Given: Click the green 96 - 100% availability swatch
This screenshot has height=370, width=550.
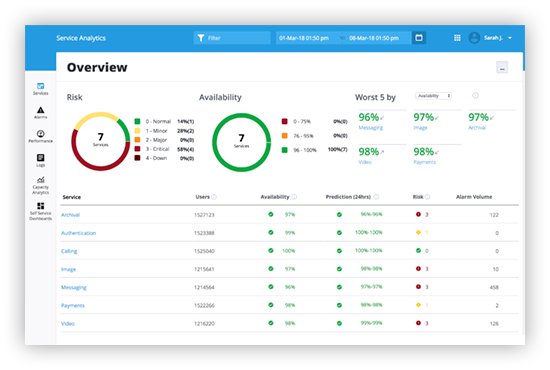Looking at the screenshot, I should coord(284,150).
